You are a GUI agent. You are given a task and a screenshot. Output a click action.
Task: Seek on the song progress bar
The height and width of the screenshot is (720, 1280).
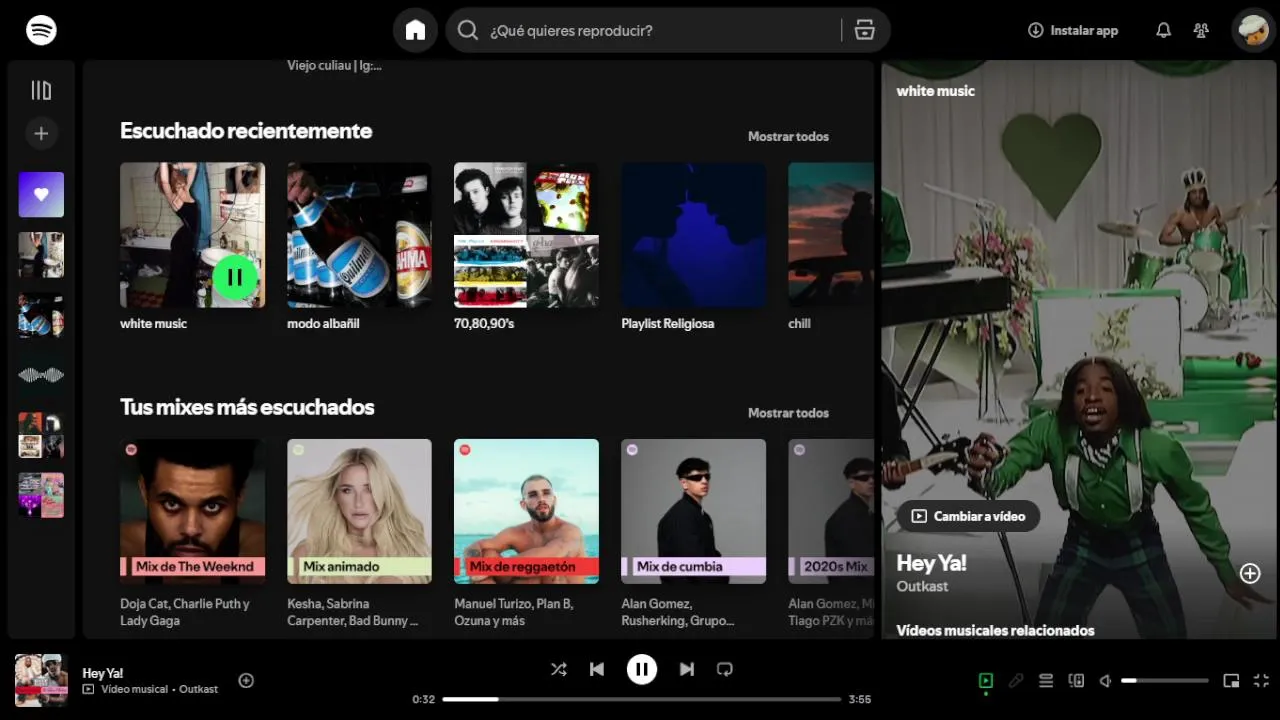(642, 699)
